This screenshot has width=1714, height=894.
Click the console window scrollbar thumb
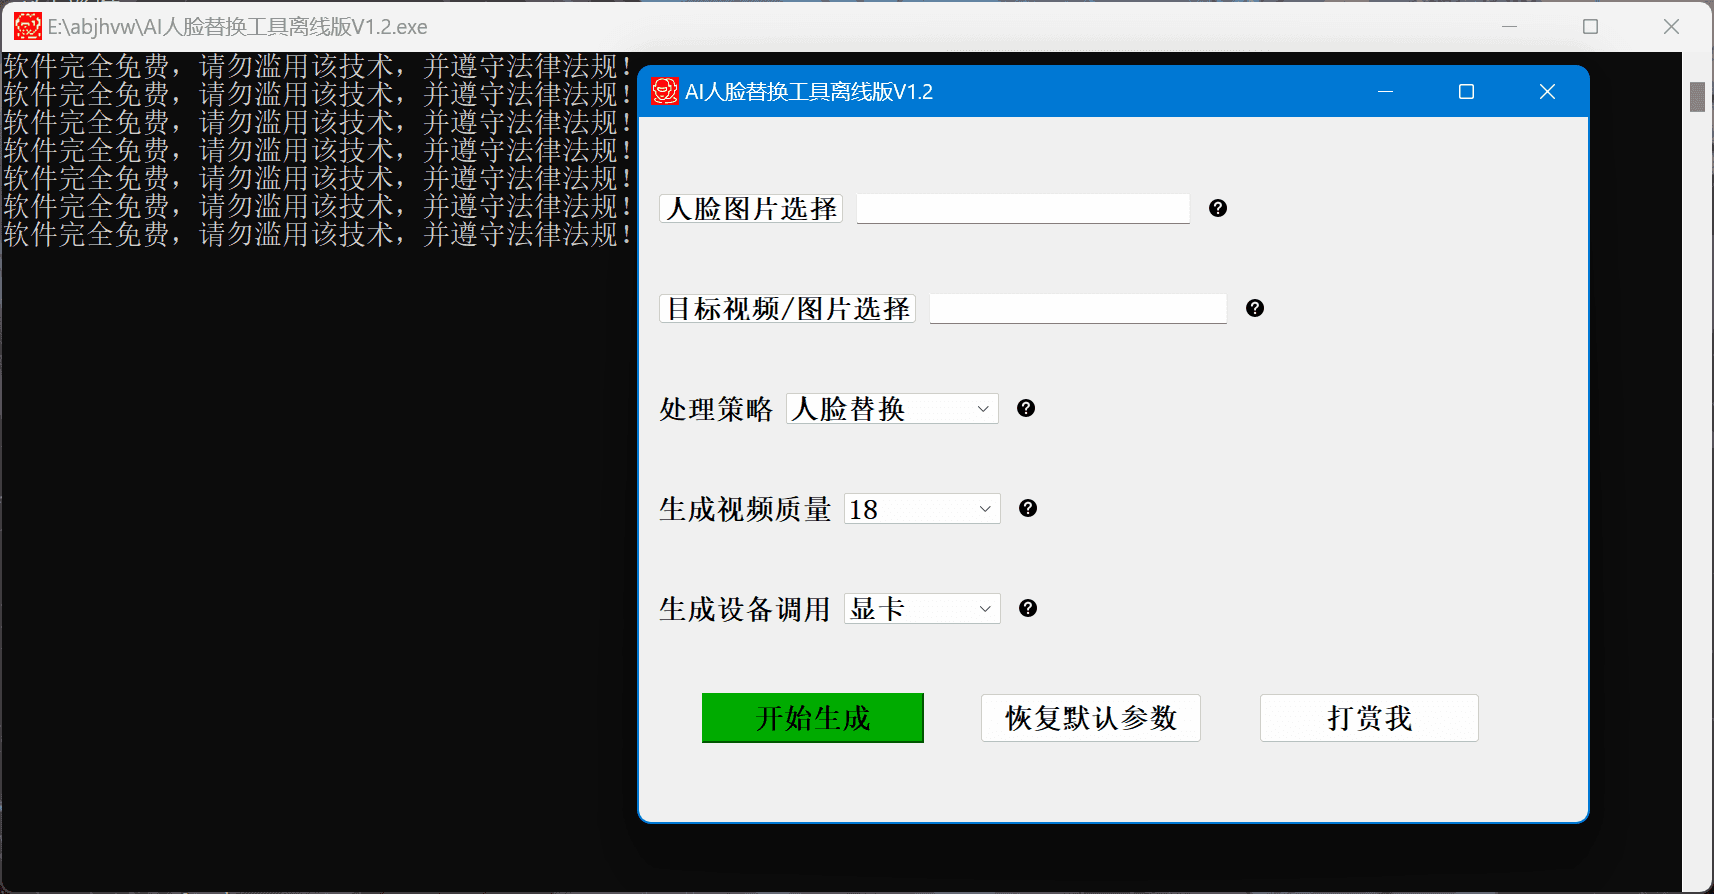[x=1697, y=97]
